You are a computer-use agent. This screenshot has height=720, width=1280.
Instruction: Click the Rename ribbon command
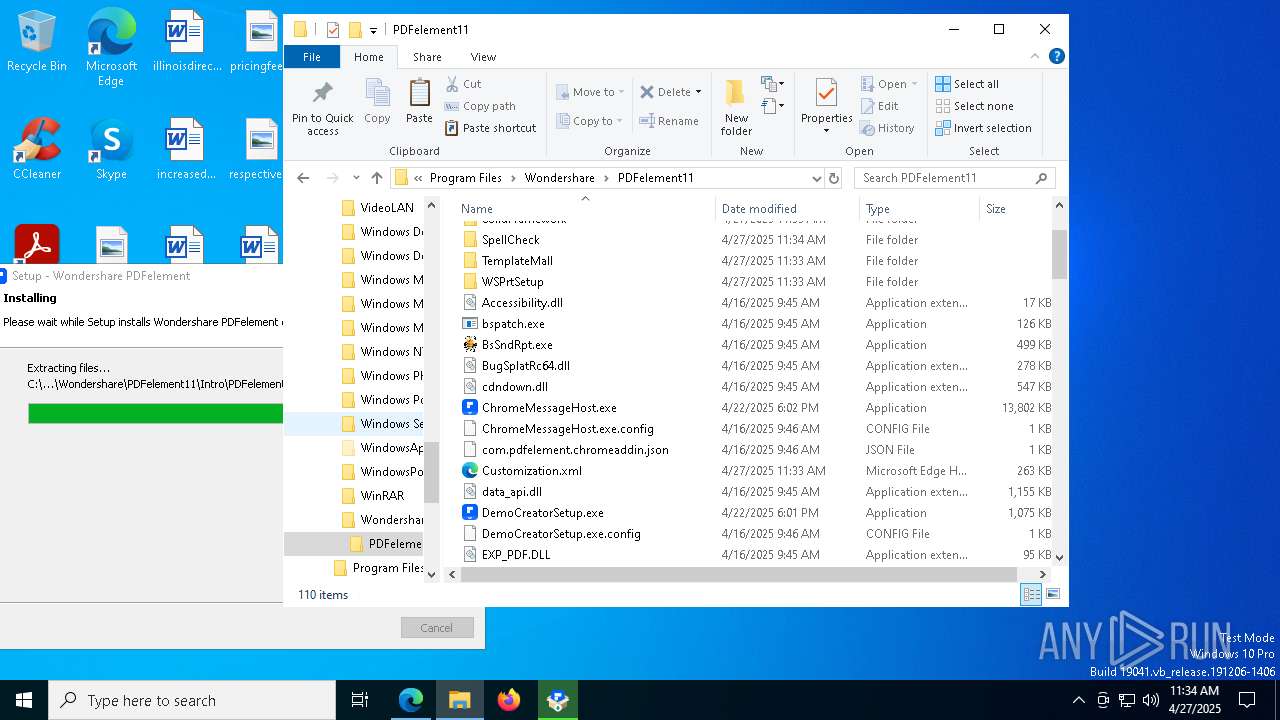click(x=669, y=121)
